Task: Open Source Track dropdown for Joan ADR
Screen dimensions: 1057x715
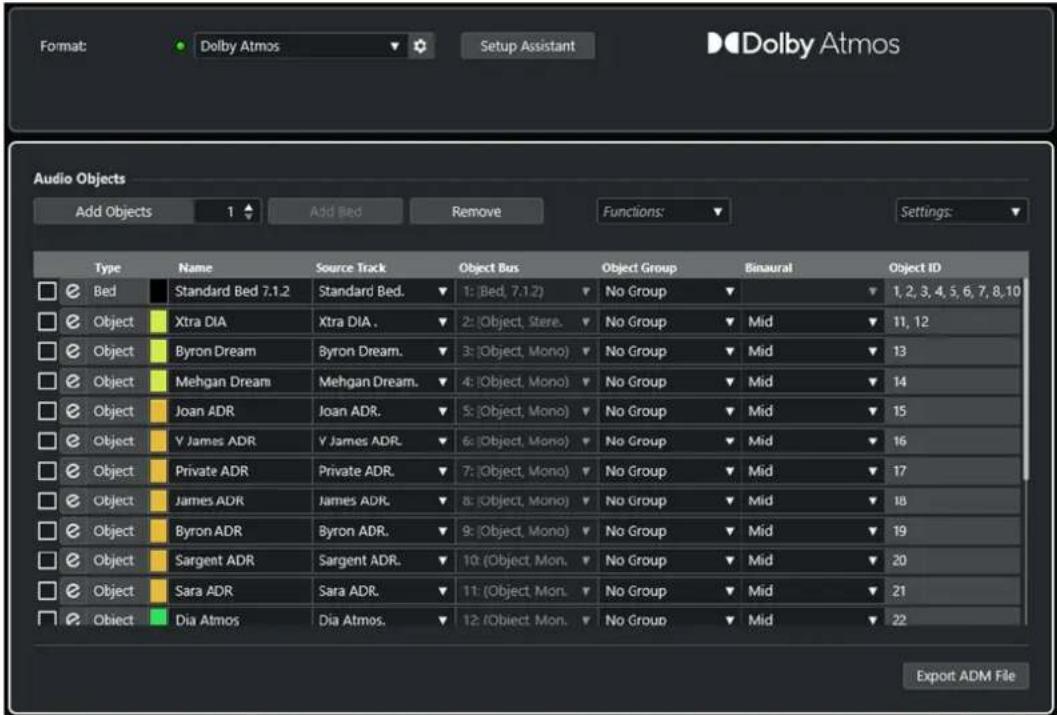Action: [x=383, y=411]
